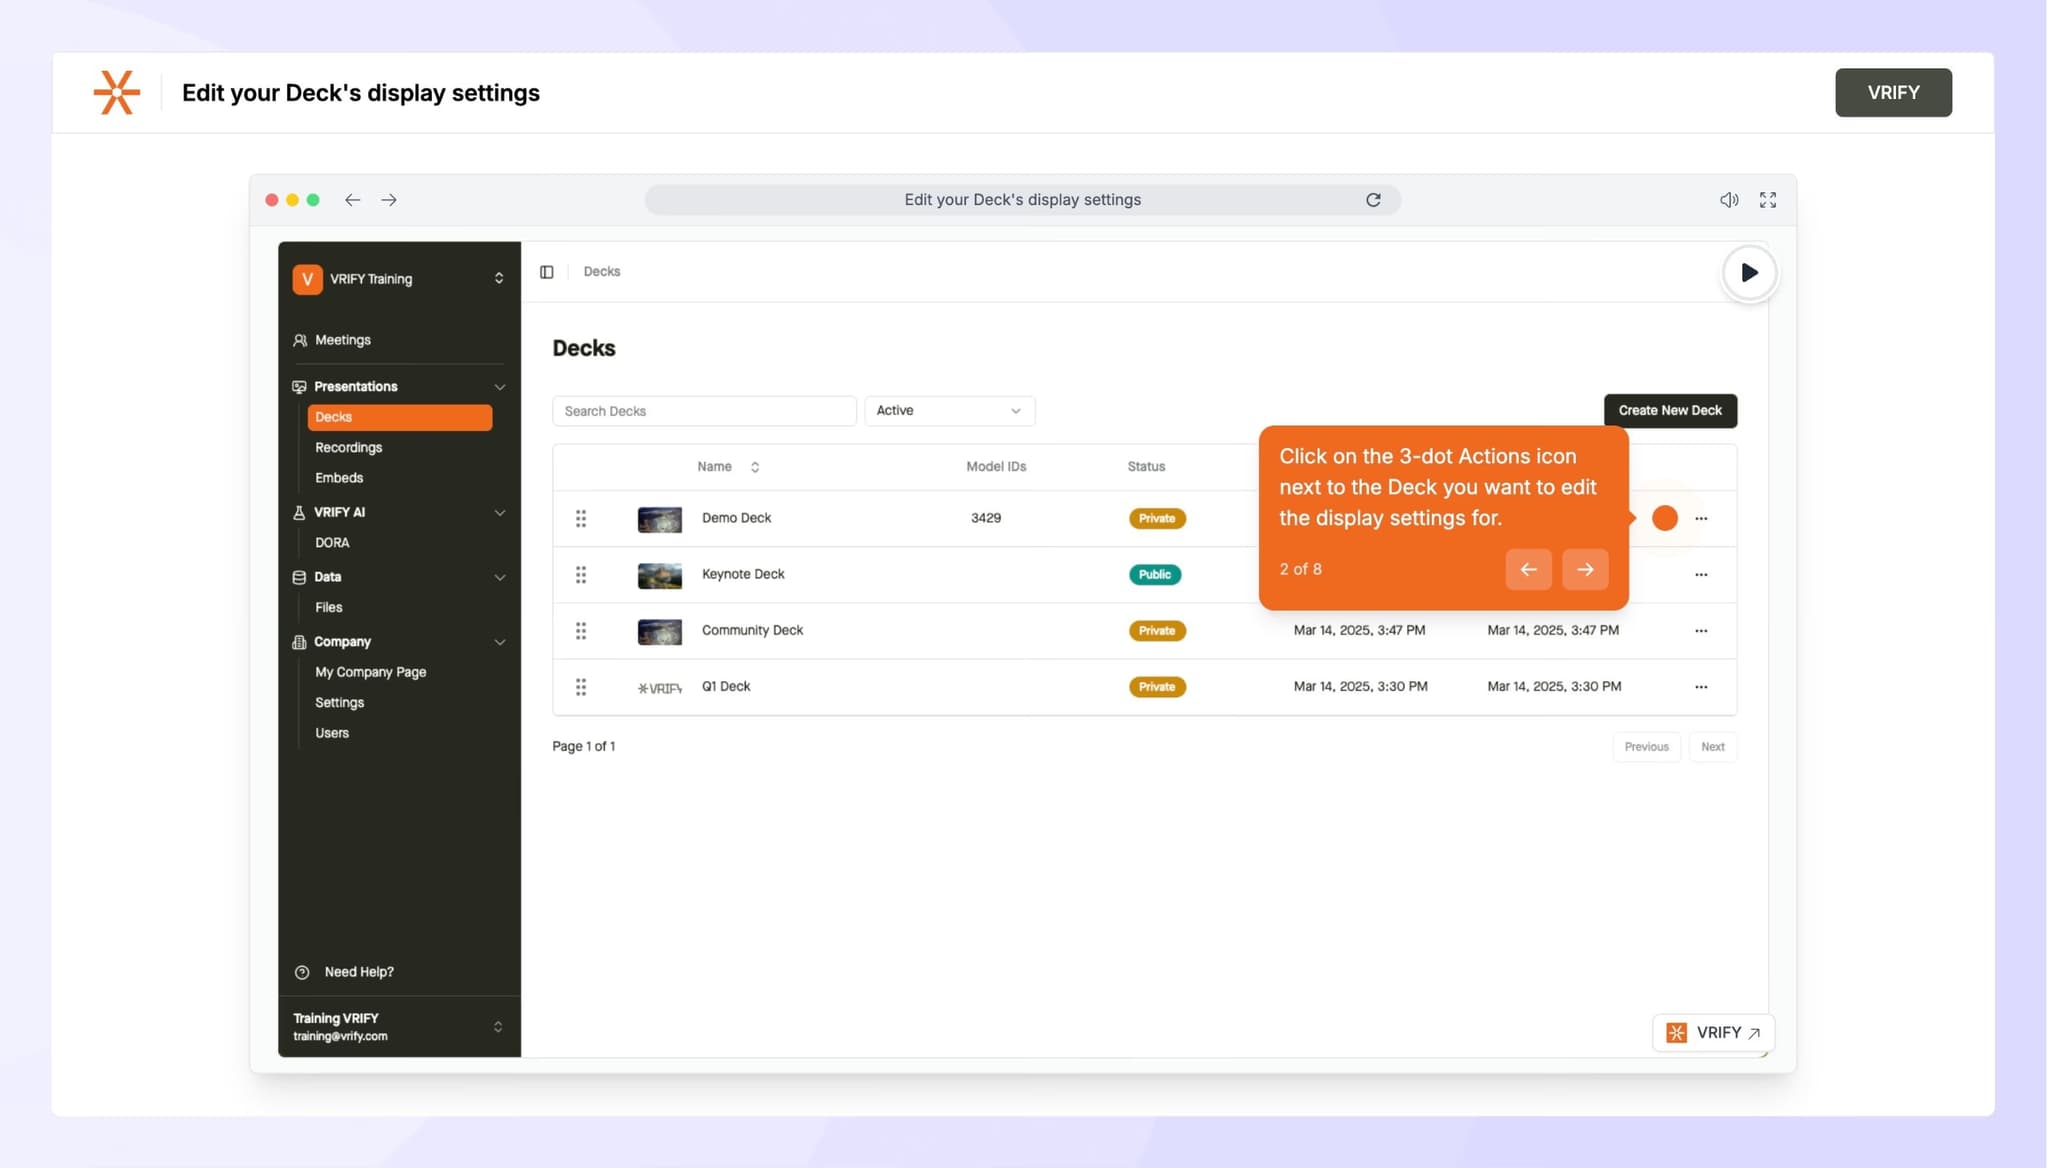Toggle the sidebar collapse icon near Decks breadcrumb
2048x1168 pixels.
tap(547, 271)
